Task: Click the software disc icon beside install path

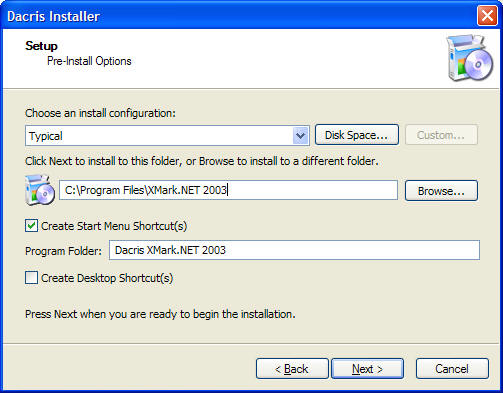Action: (x=40, y=190)
